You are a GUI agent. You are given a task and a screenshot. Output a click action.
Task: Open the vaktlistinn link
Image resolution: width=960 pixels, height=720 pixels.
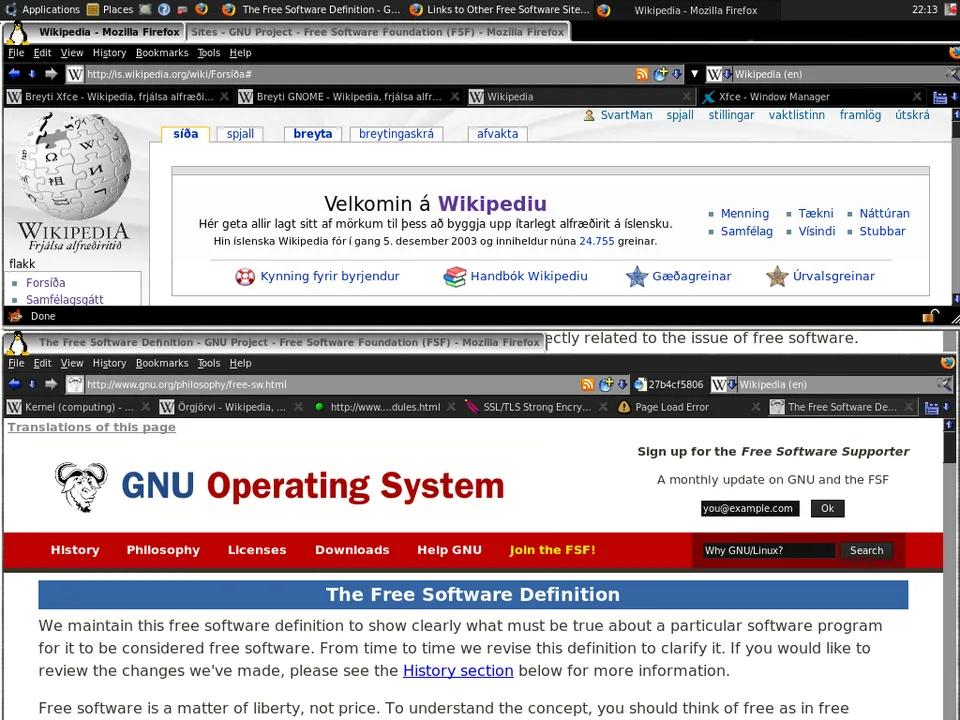(x=797, y=115)
